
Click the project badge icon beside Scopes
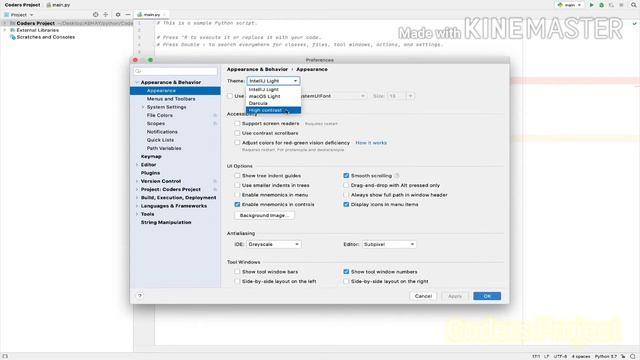(215, 124)
